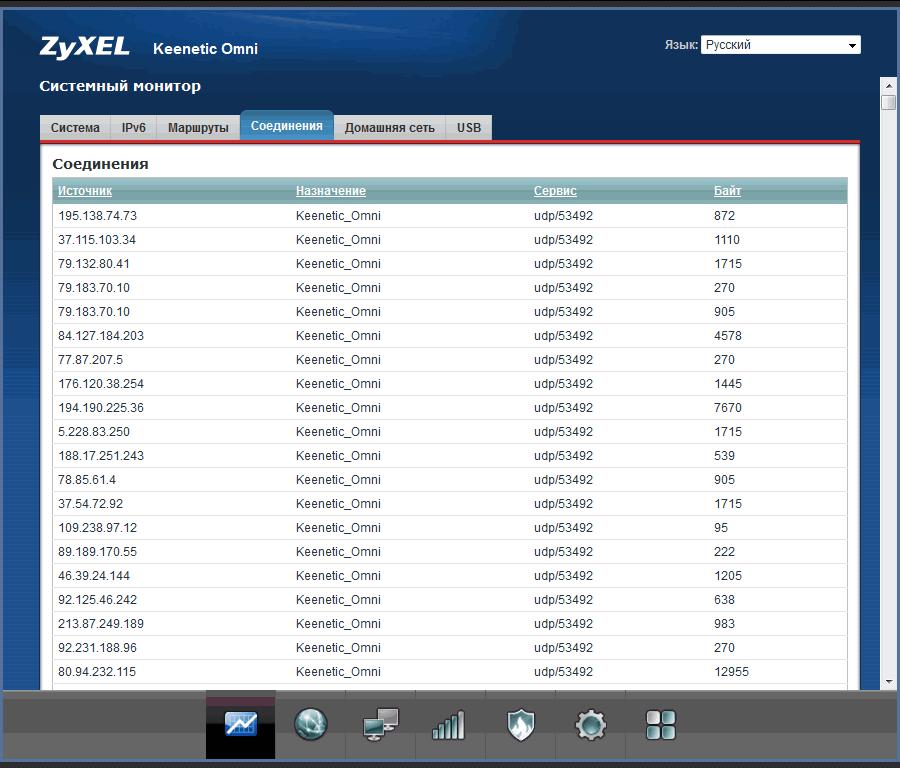The height and width of the screenshot is (768, 900).
Task: Sort connections by Назначение column
Action: coord(331,191)
